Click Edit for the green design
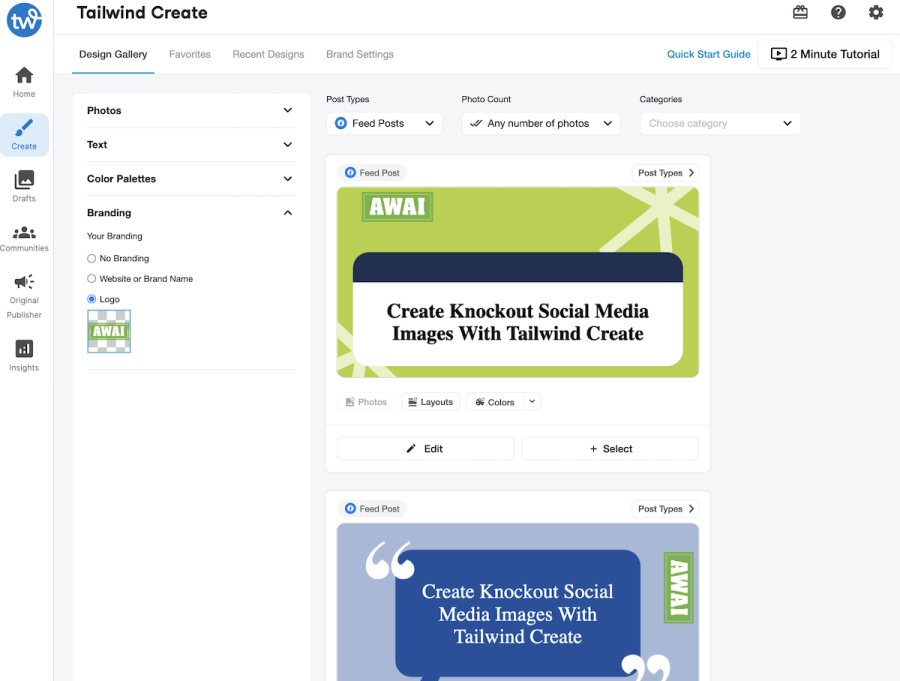This screenshot has width=900, height=681. click(x=425, y=448)
